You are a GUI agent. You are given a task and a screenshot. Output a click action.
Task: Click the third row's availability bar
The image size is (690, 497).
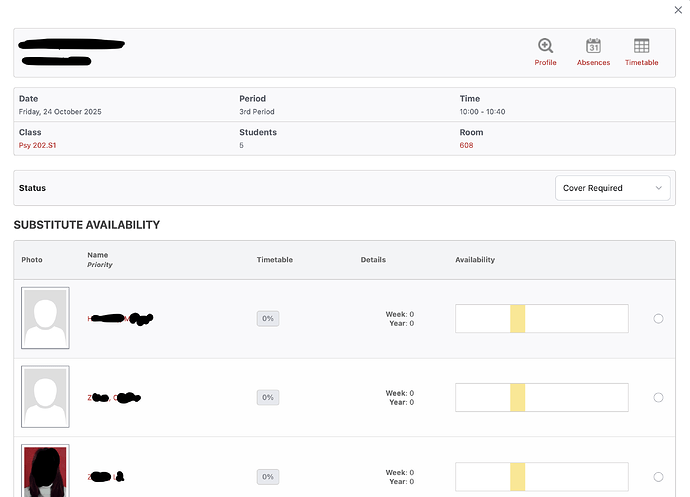pos(541,477)
